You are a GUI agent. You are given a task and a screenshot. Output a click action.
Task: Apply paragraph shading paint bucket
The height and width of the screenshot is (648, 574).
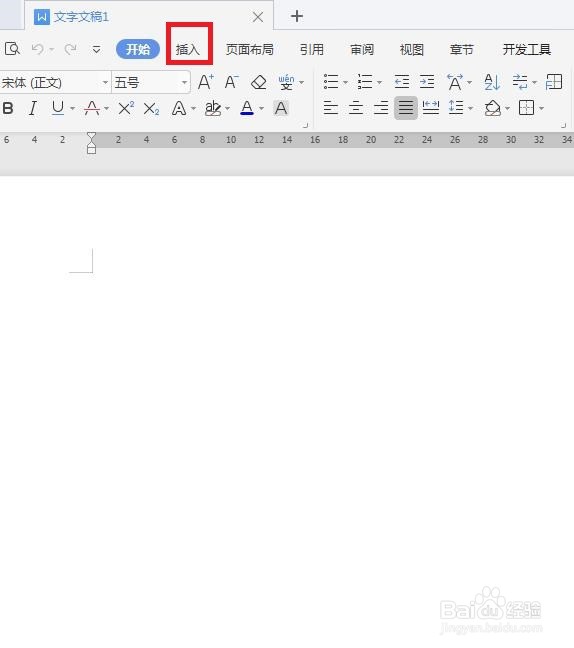point(492,108)
